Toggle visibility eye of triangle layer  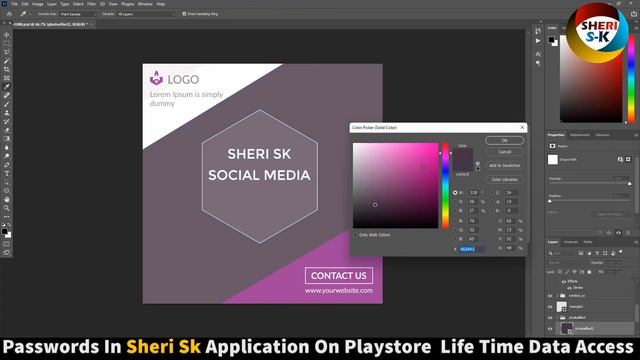click(550, 307)
